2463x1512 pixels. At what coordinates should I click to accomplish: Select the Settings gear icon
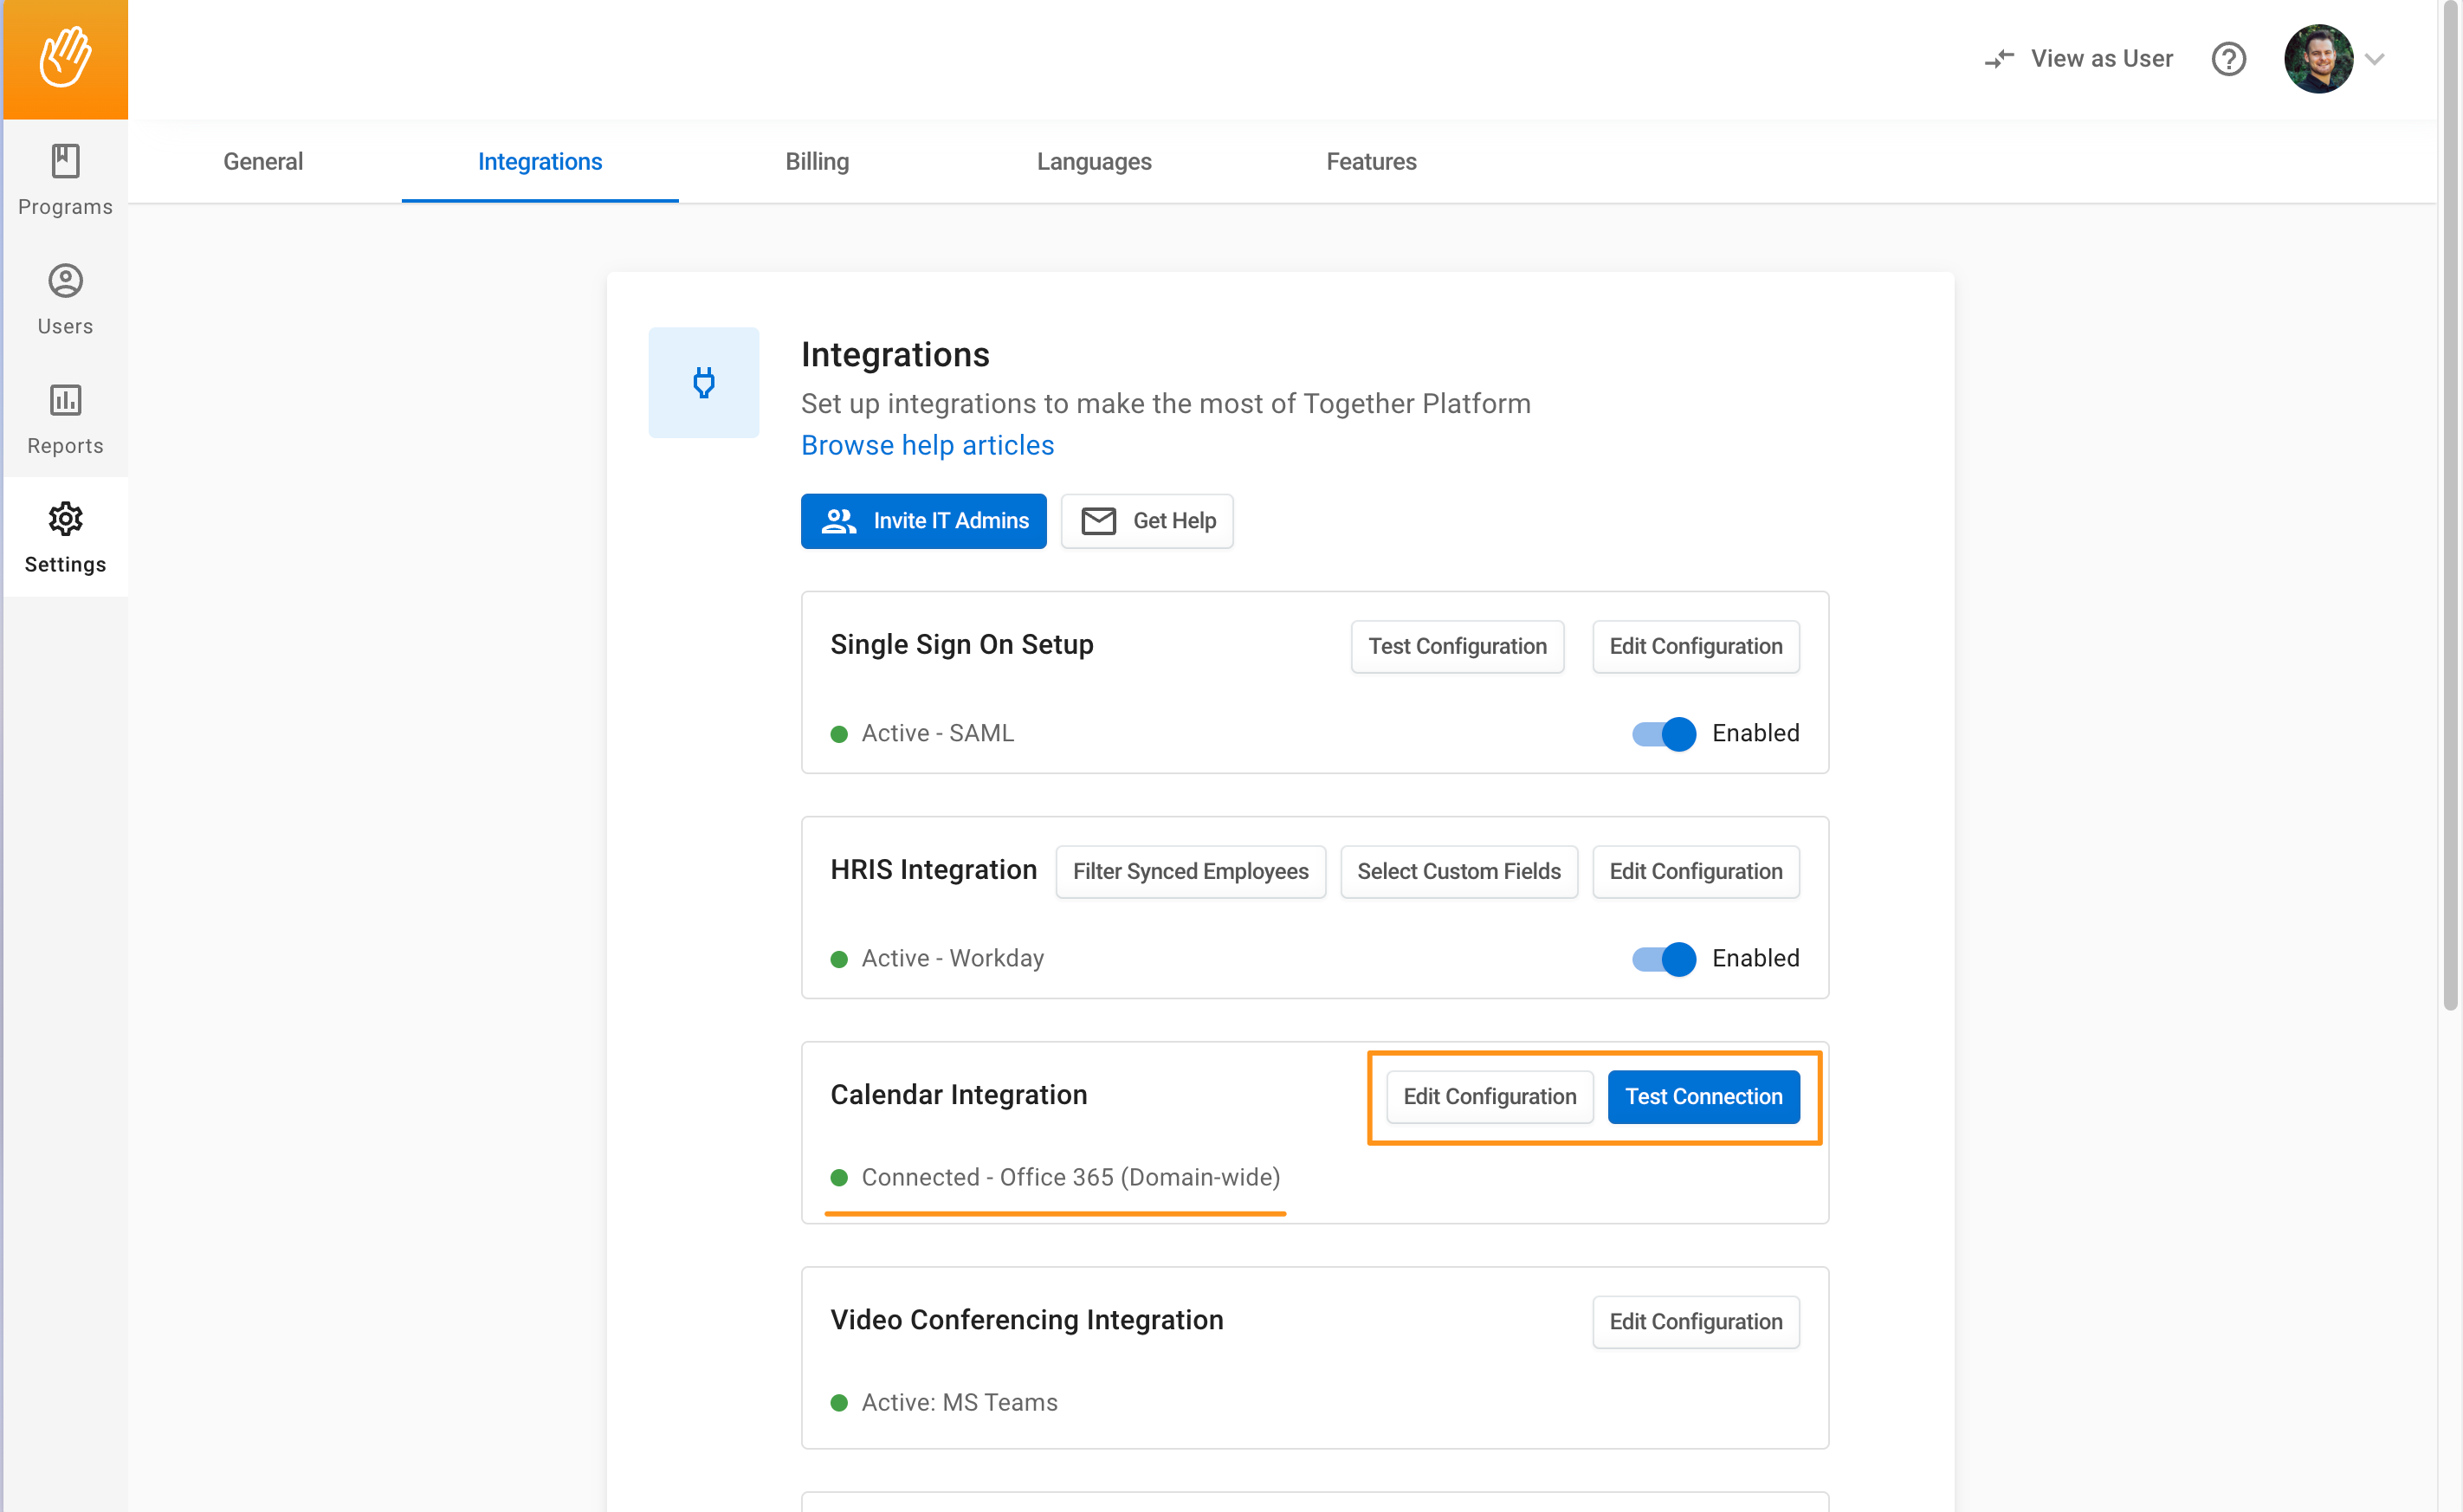click(x=65, y=519)
